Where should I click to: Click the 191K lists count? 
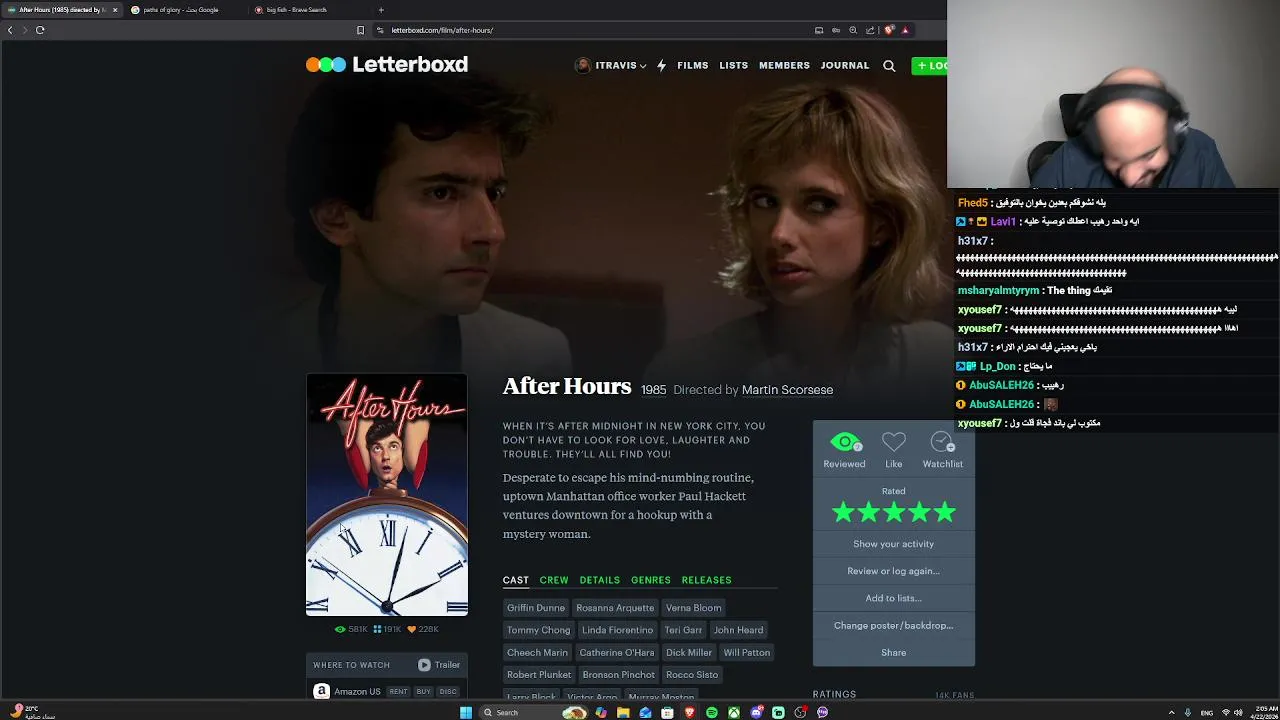tap(387, 629)
